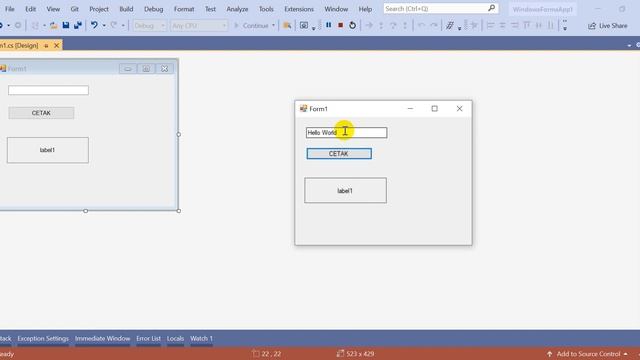Open the Git menu
Image resolution: width=640 pixels, height=360 pixels.
74,9
